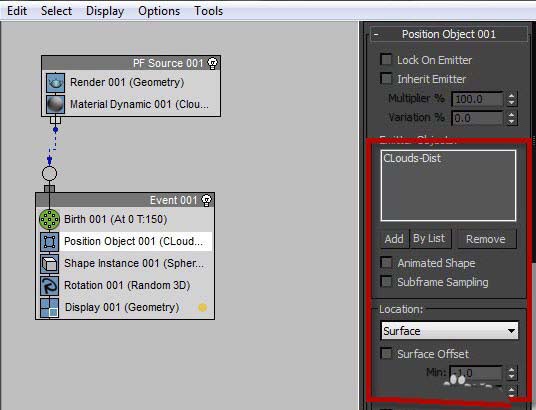Open the Select menu
The height and width of the screenshot is (410, 536).
56,11
